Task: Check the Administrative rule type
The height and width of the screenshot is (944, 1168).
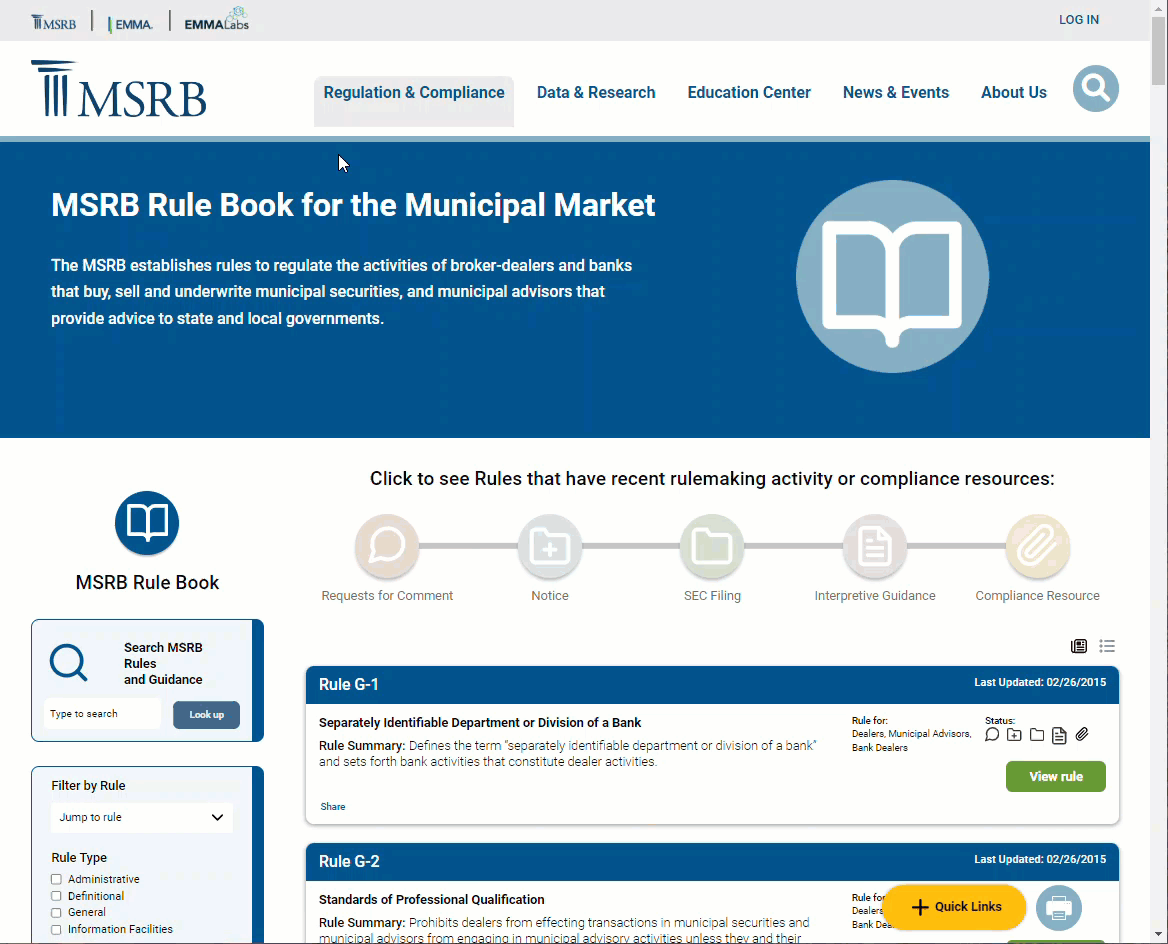Action: tap(56, 879)
